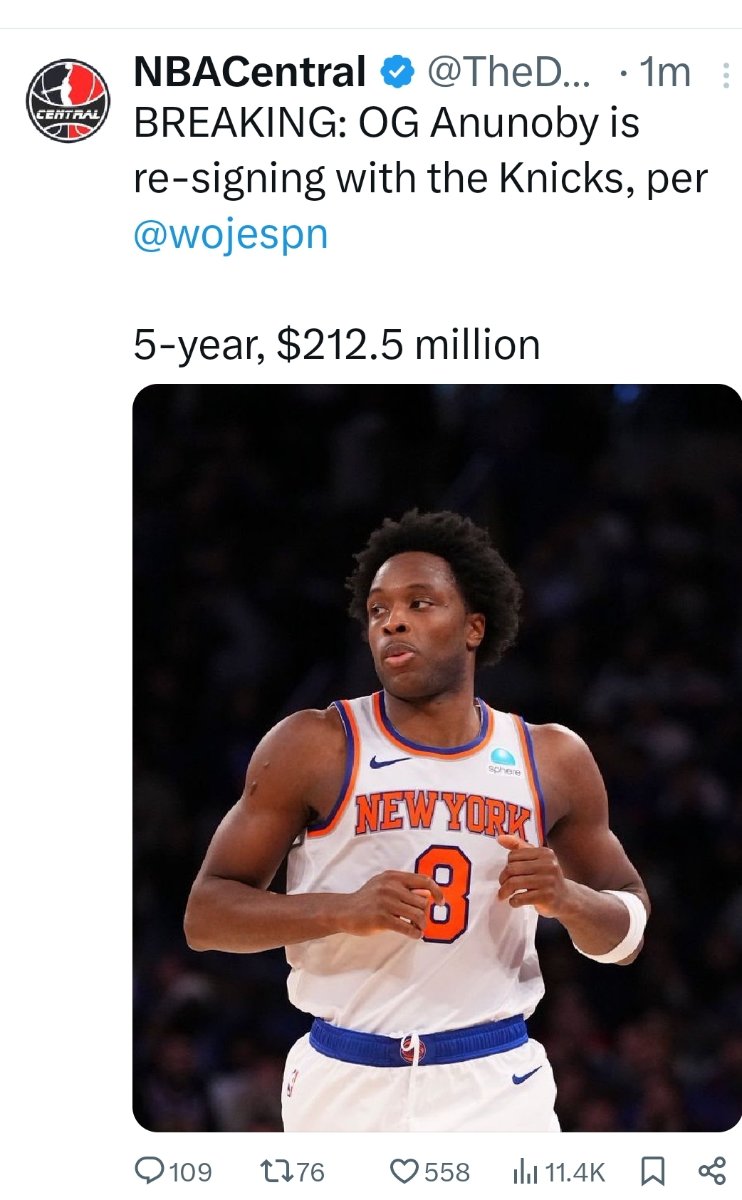Viewport: 742px width, 1200px height.
Task: Click the repost arrows icon
Action: 277,1171
